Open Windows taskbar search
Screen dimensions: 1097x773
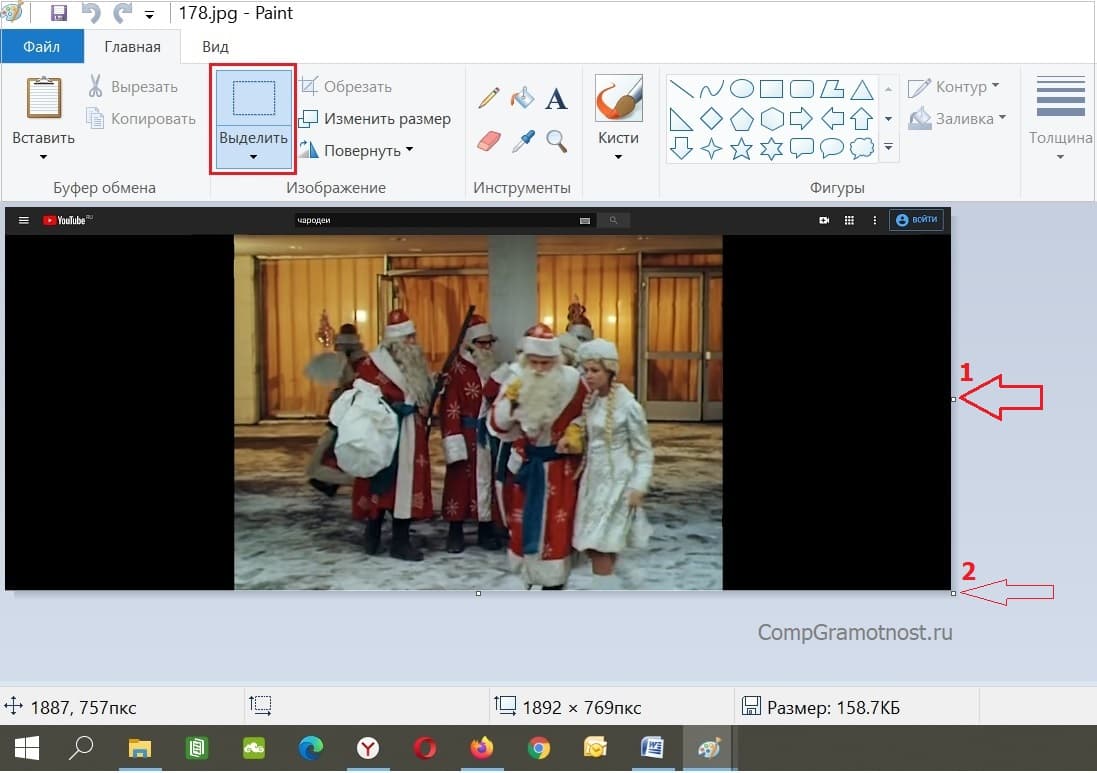[81, 749]
